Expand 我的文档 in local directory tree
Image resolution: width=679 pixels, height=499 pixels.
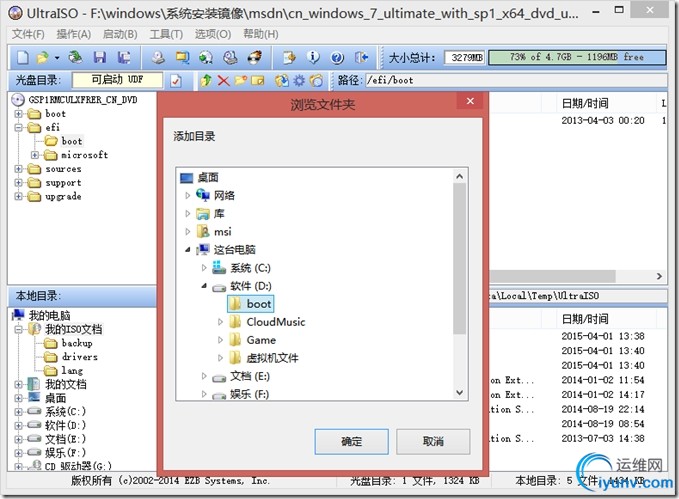tap(18, 384)
